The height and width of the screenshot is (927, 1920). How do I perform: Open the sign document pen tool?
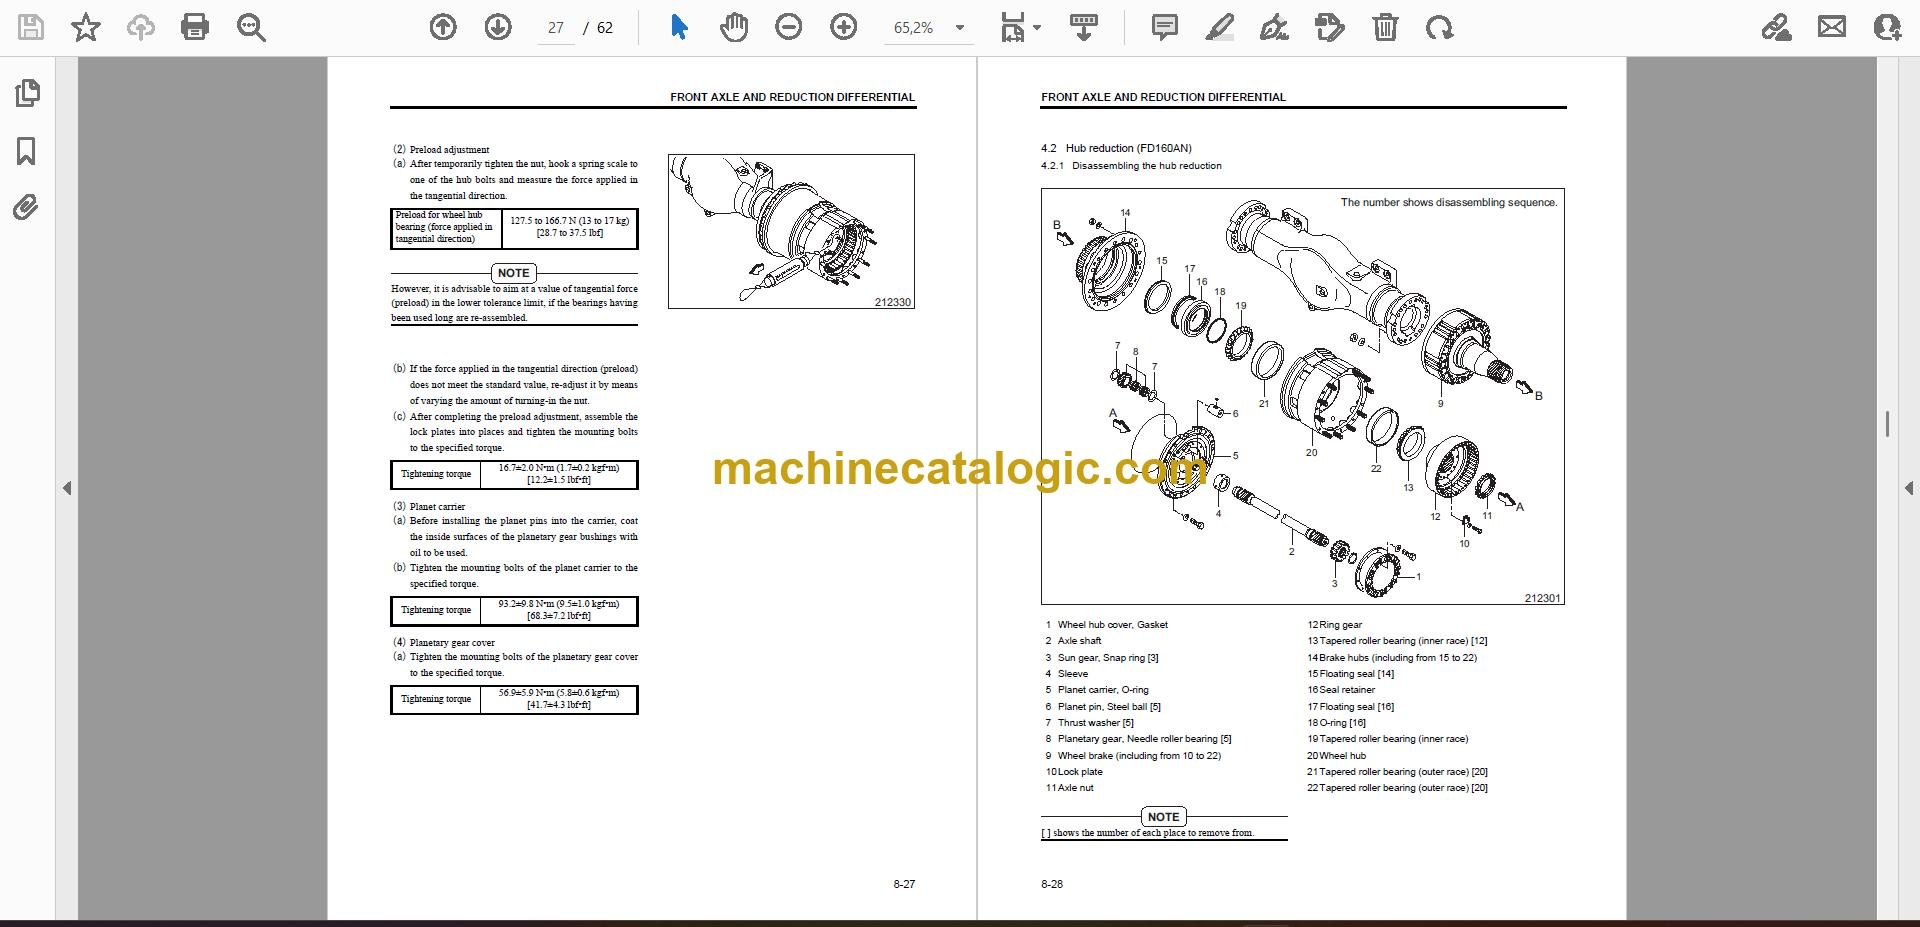coord(1274,27)
